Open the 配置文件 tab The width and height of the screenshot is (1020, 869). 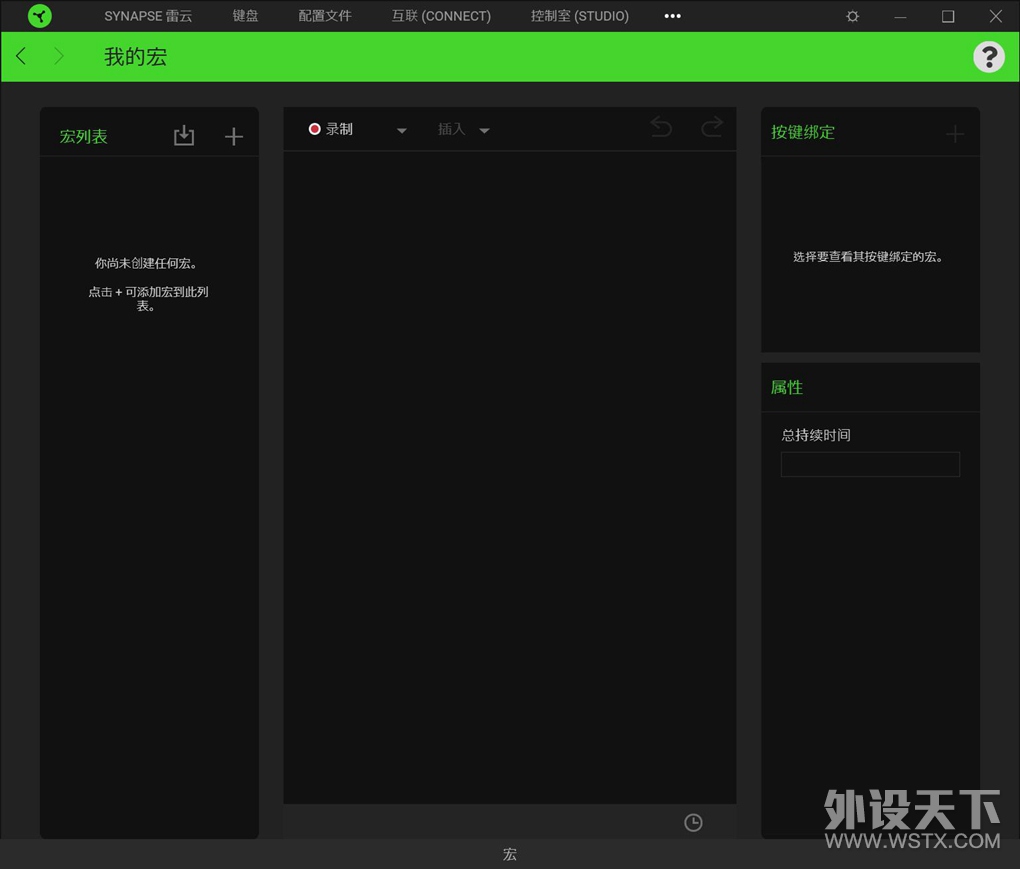click(x=325, y=16)
